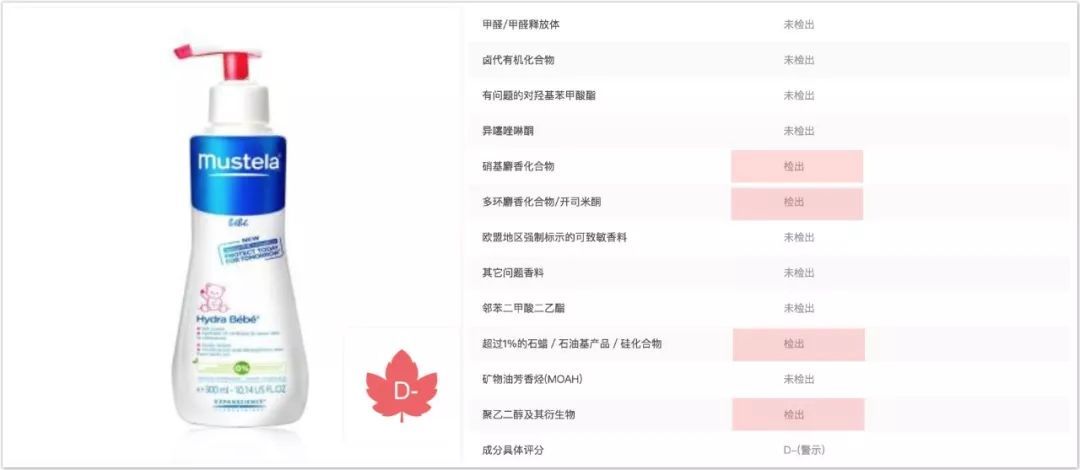Image resolution: width=1080 pixels, height=470 pixels.
Task: Click 未检出 result for 卤代有机化合物
Action: click(x=798, y=60)
